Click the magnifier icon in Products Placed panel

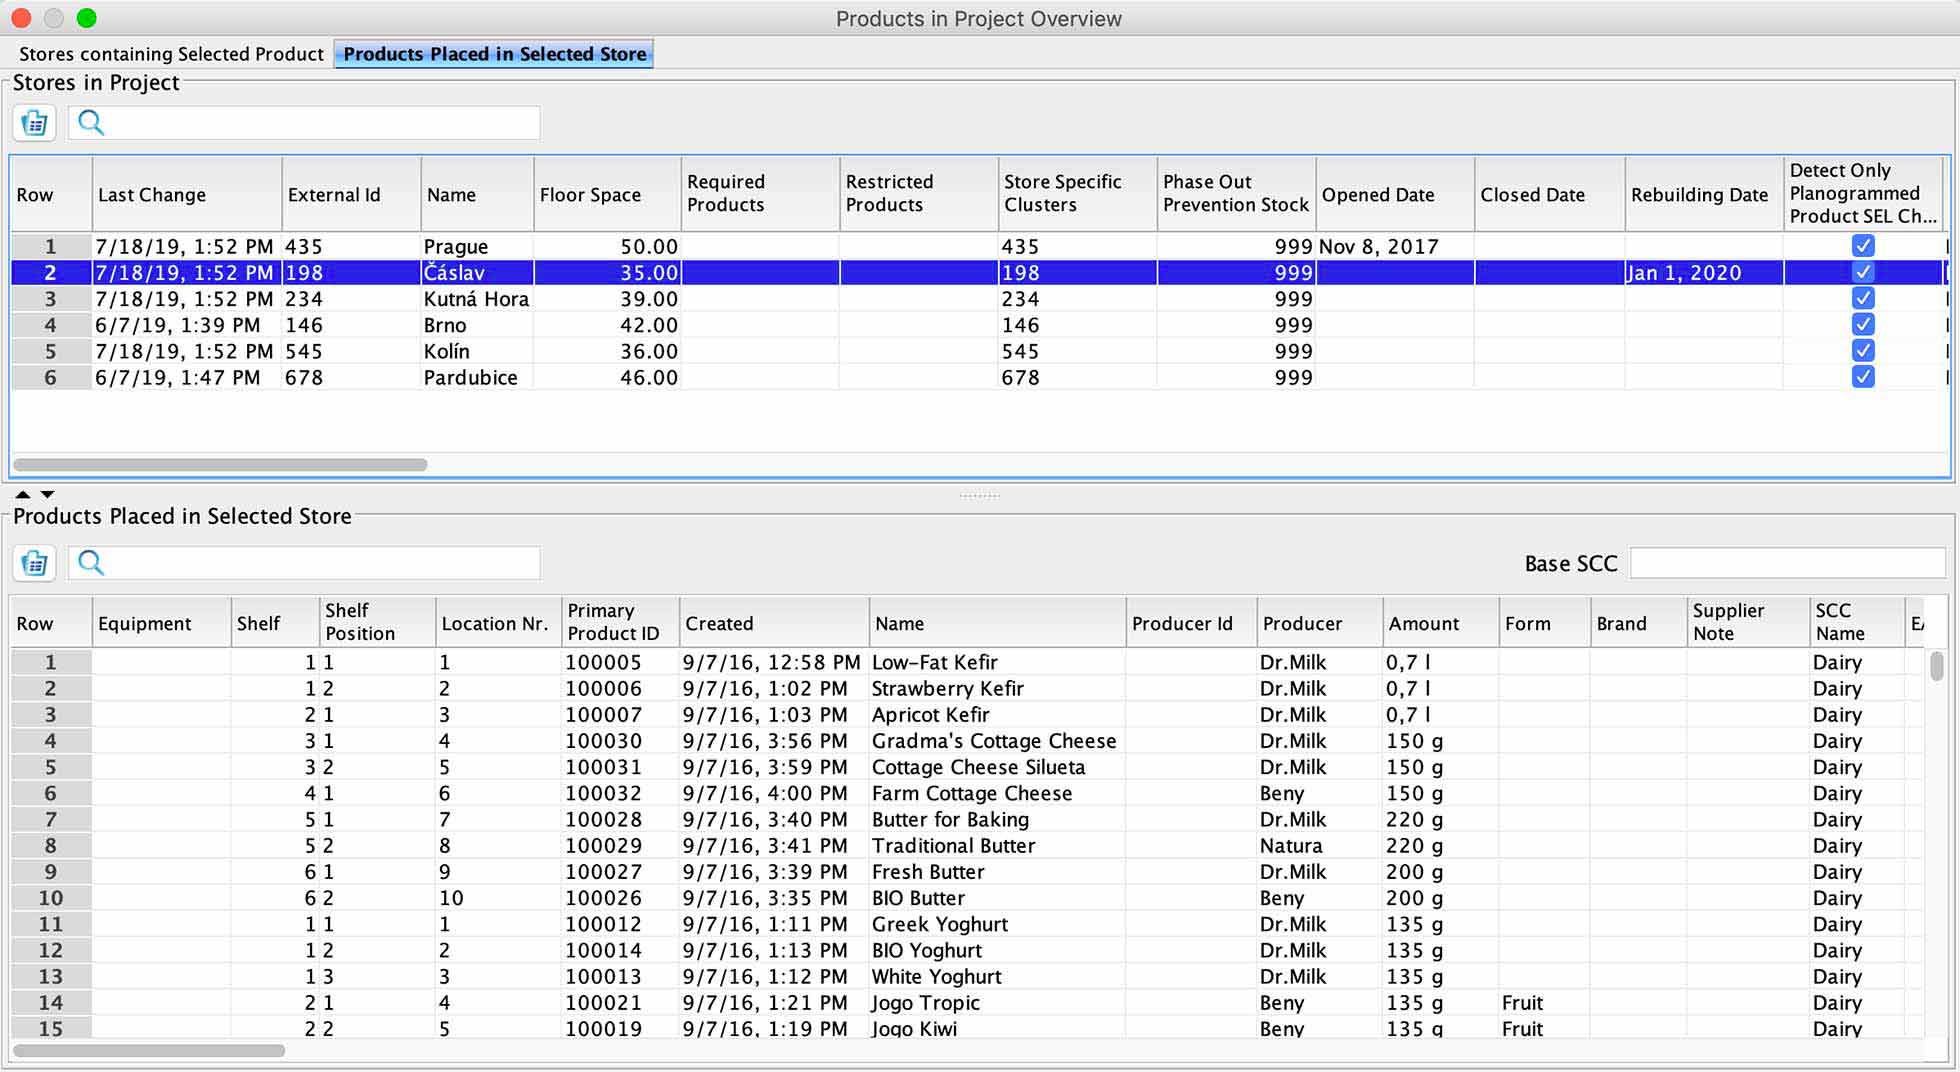tap(91, 563)
